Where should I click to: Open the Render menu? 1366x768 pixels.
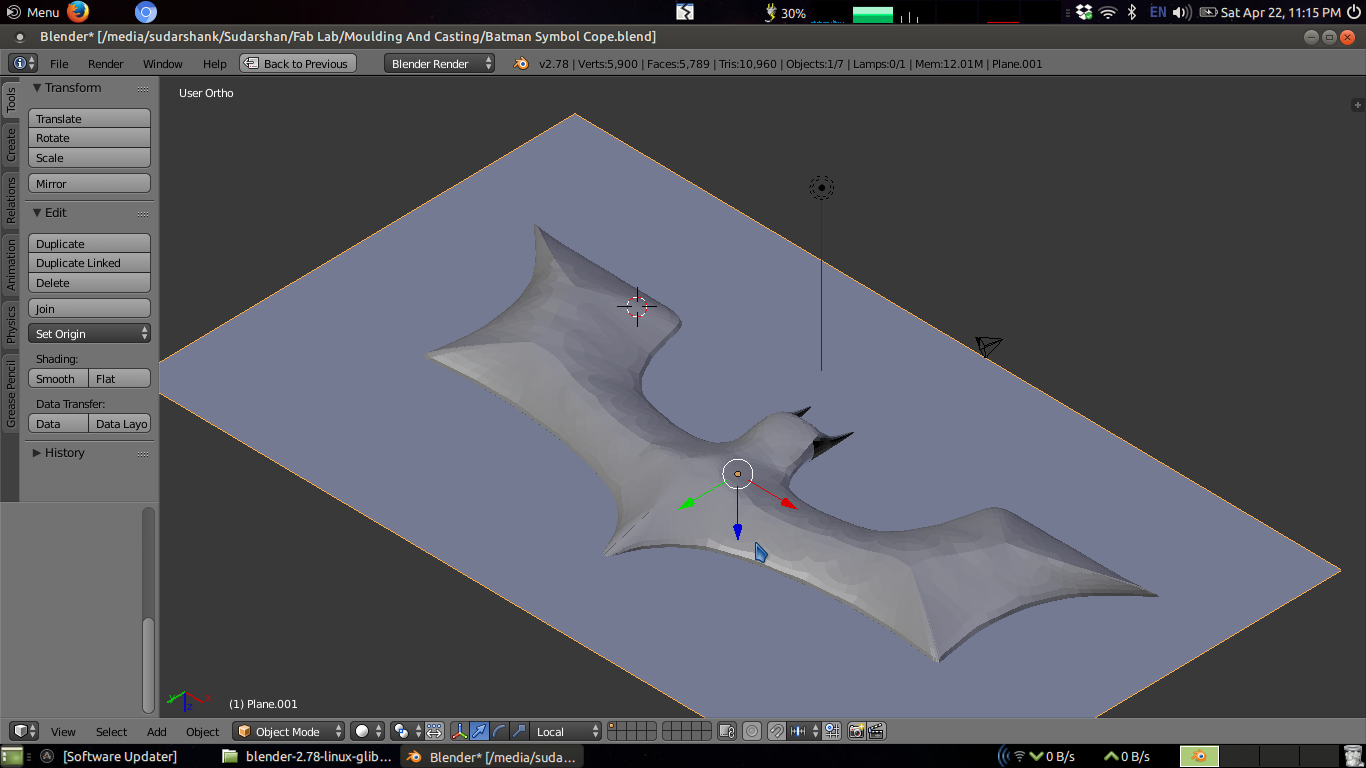pos(105,64)
